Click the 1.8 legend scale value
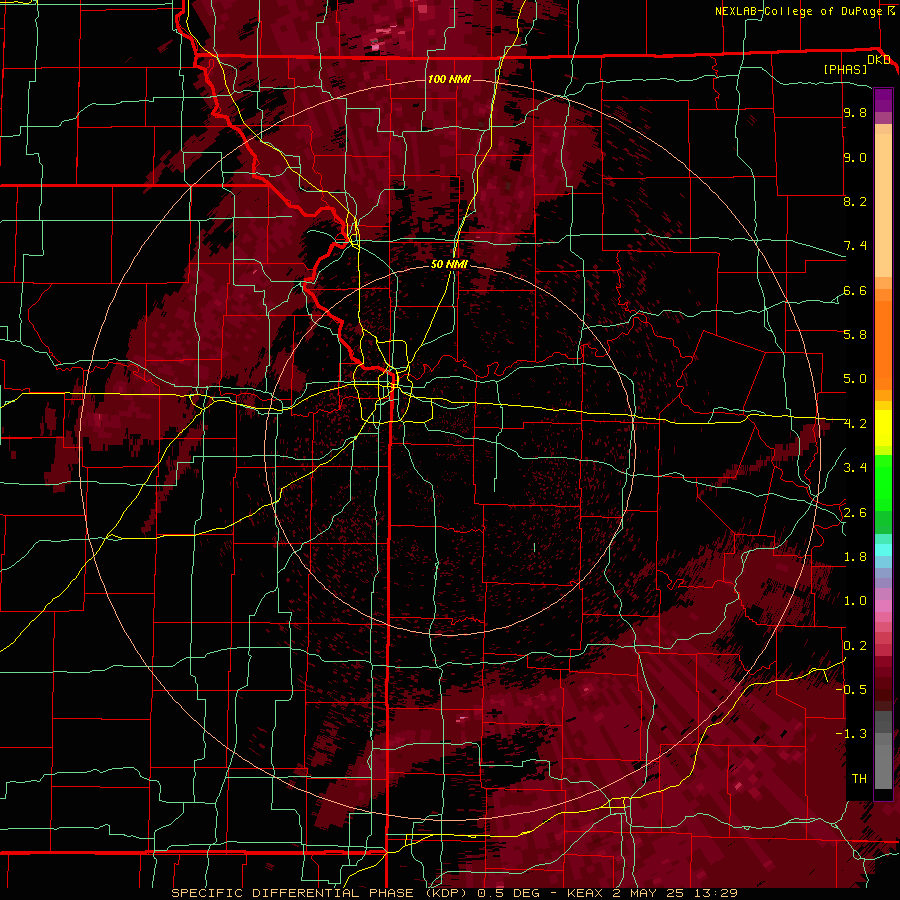Screen dimensions: 900x900 coord(855,557)
